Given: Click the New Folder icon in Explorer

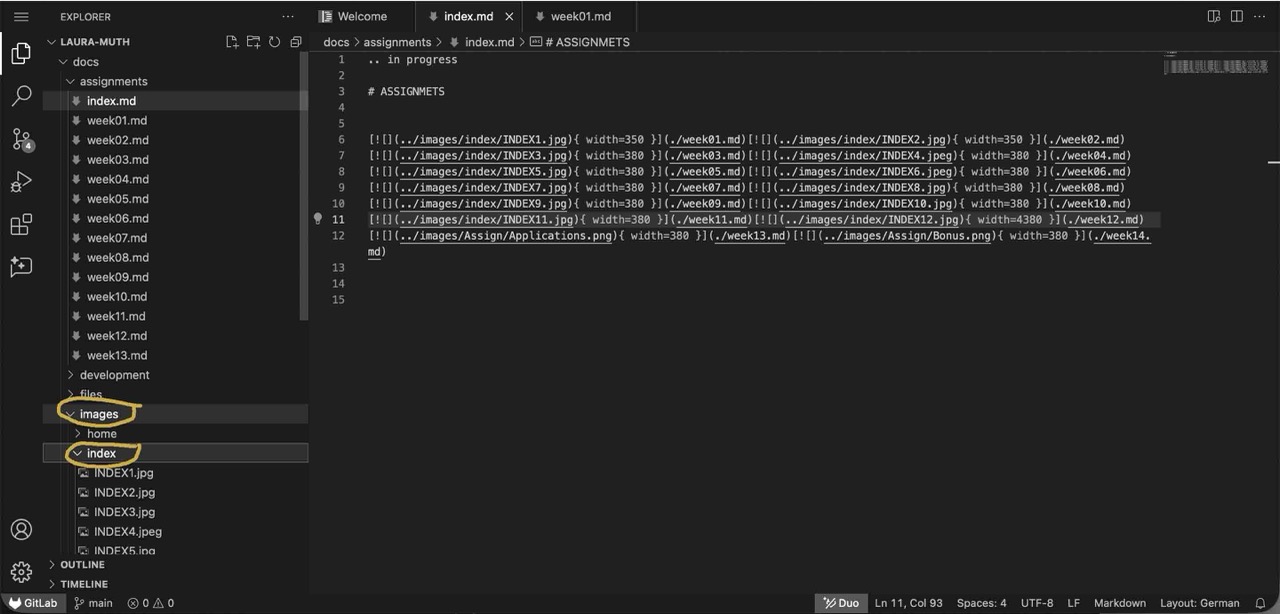Looking at the screenshot, I should [x=253, y=42].
